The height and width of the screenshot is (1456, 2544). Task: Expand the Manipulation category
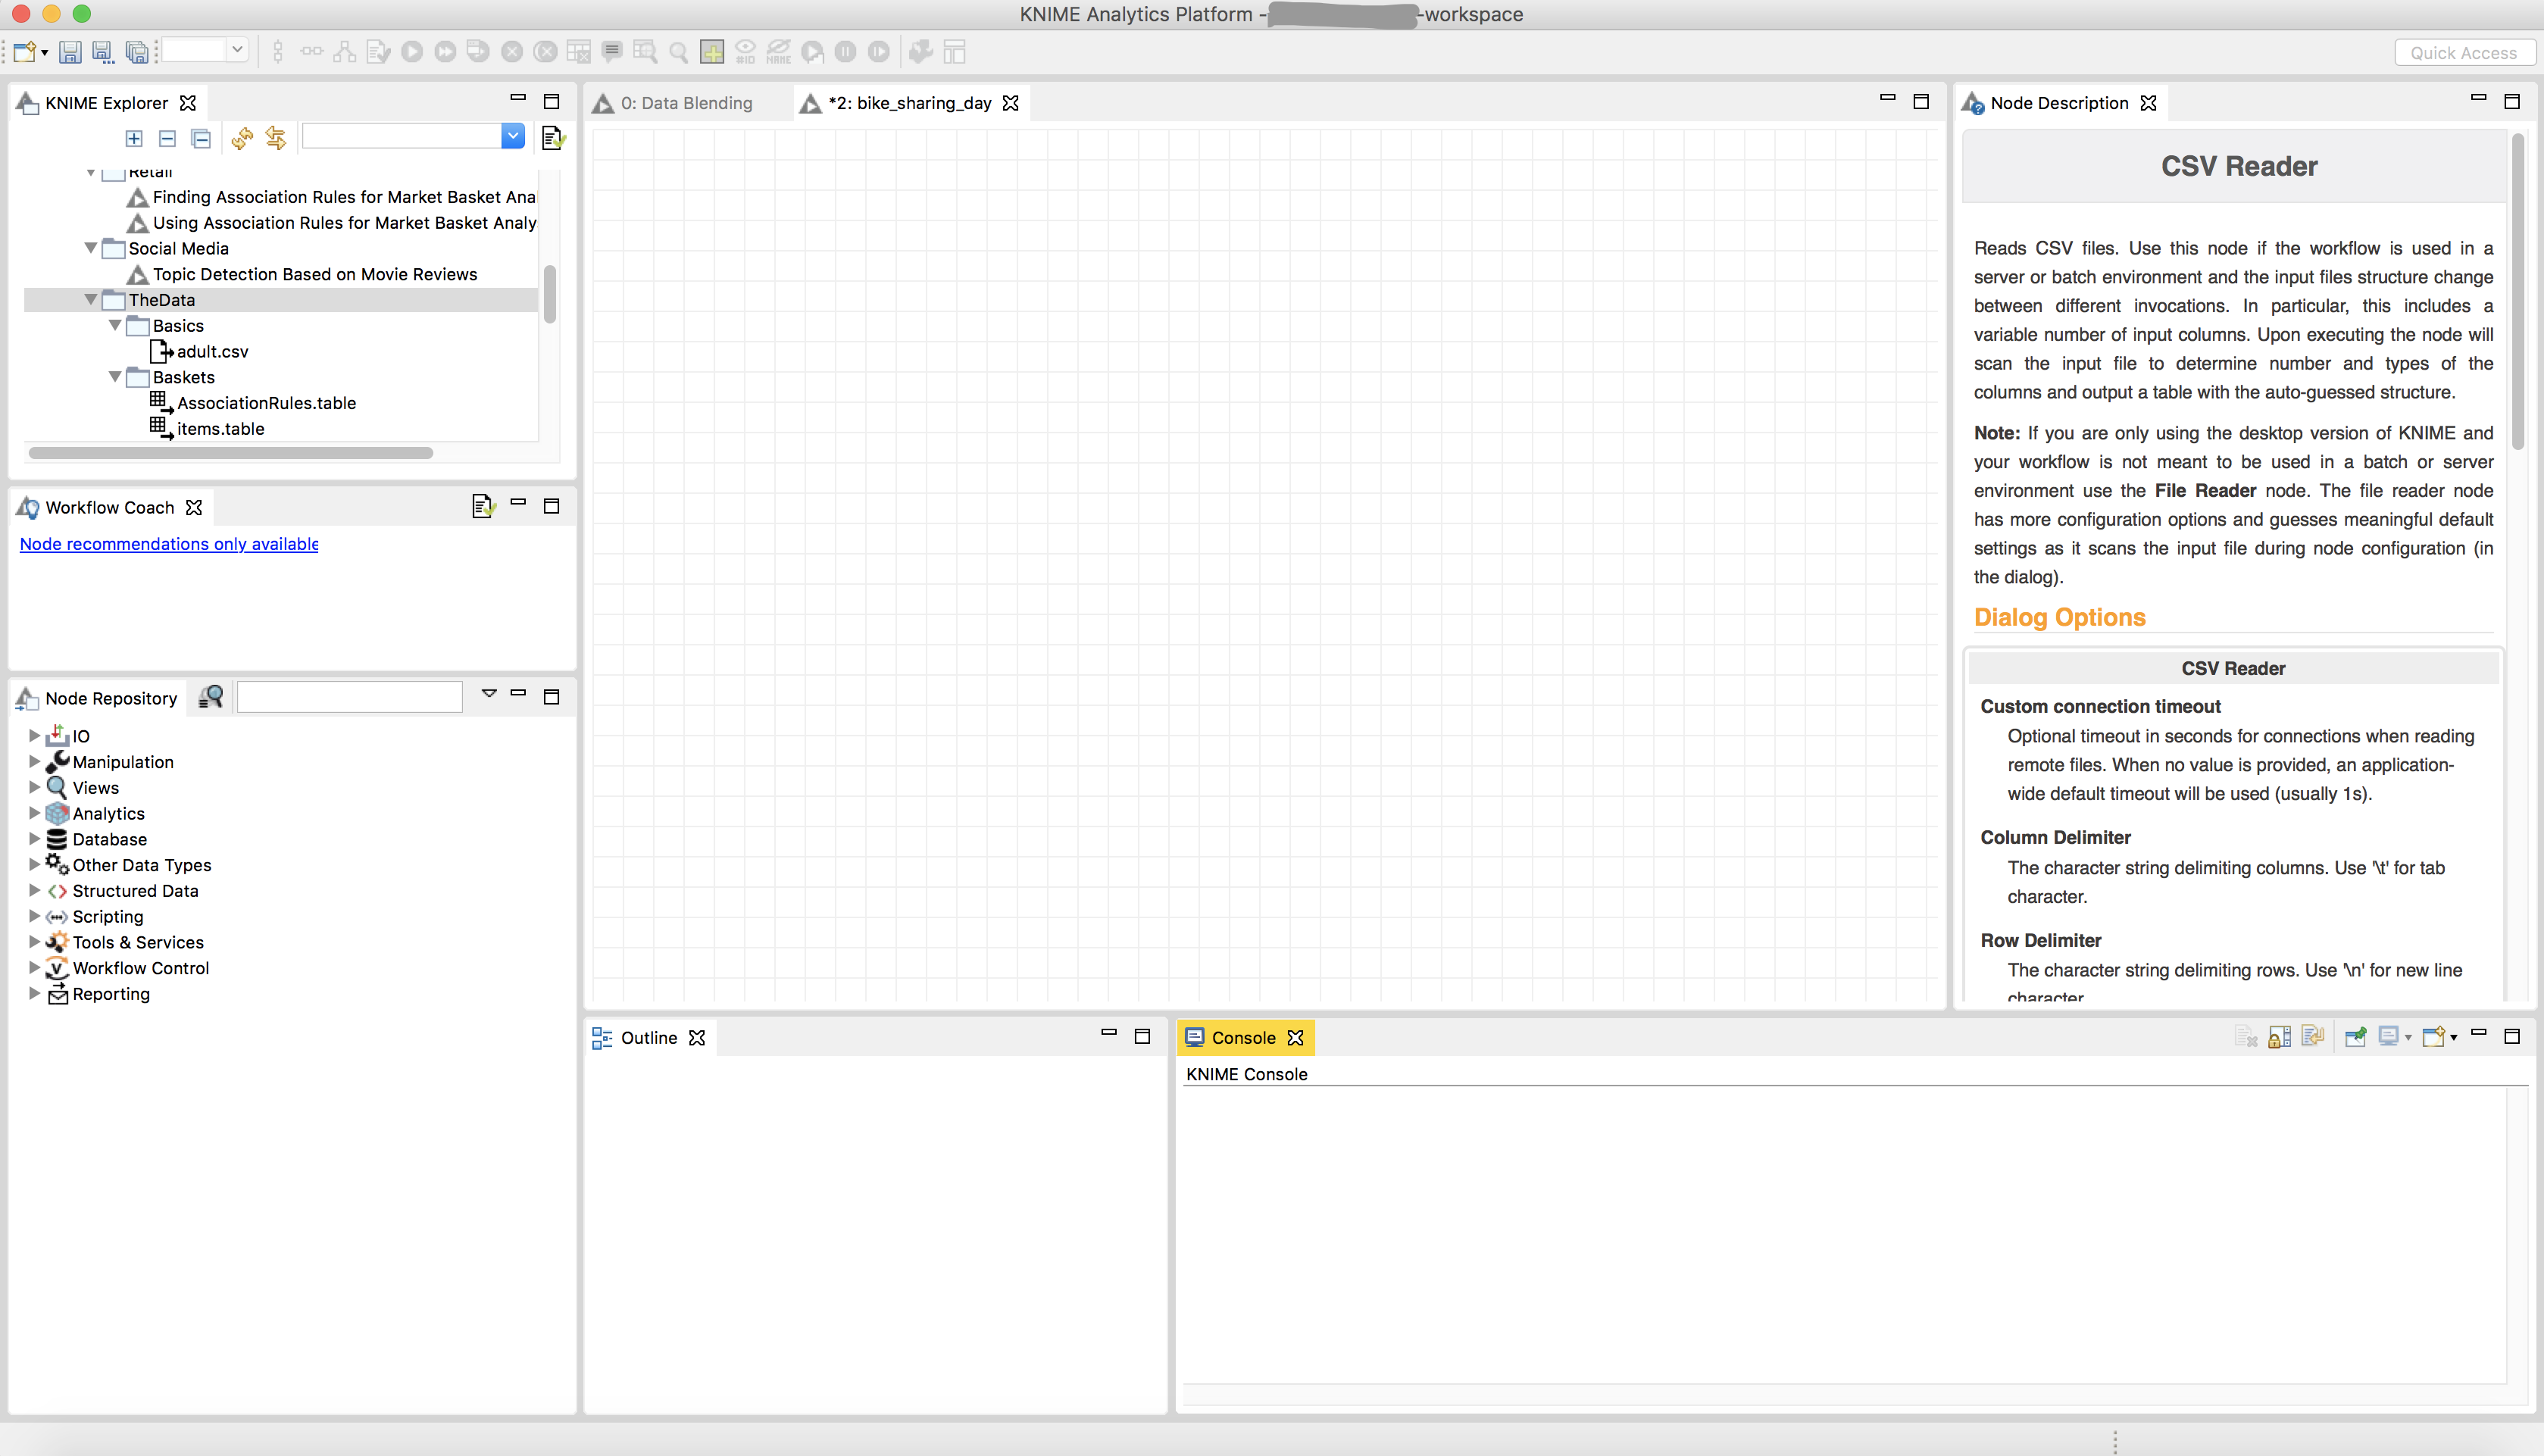point(34,761)
